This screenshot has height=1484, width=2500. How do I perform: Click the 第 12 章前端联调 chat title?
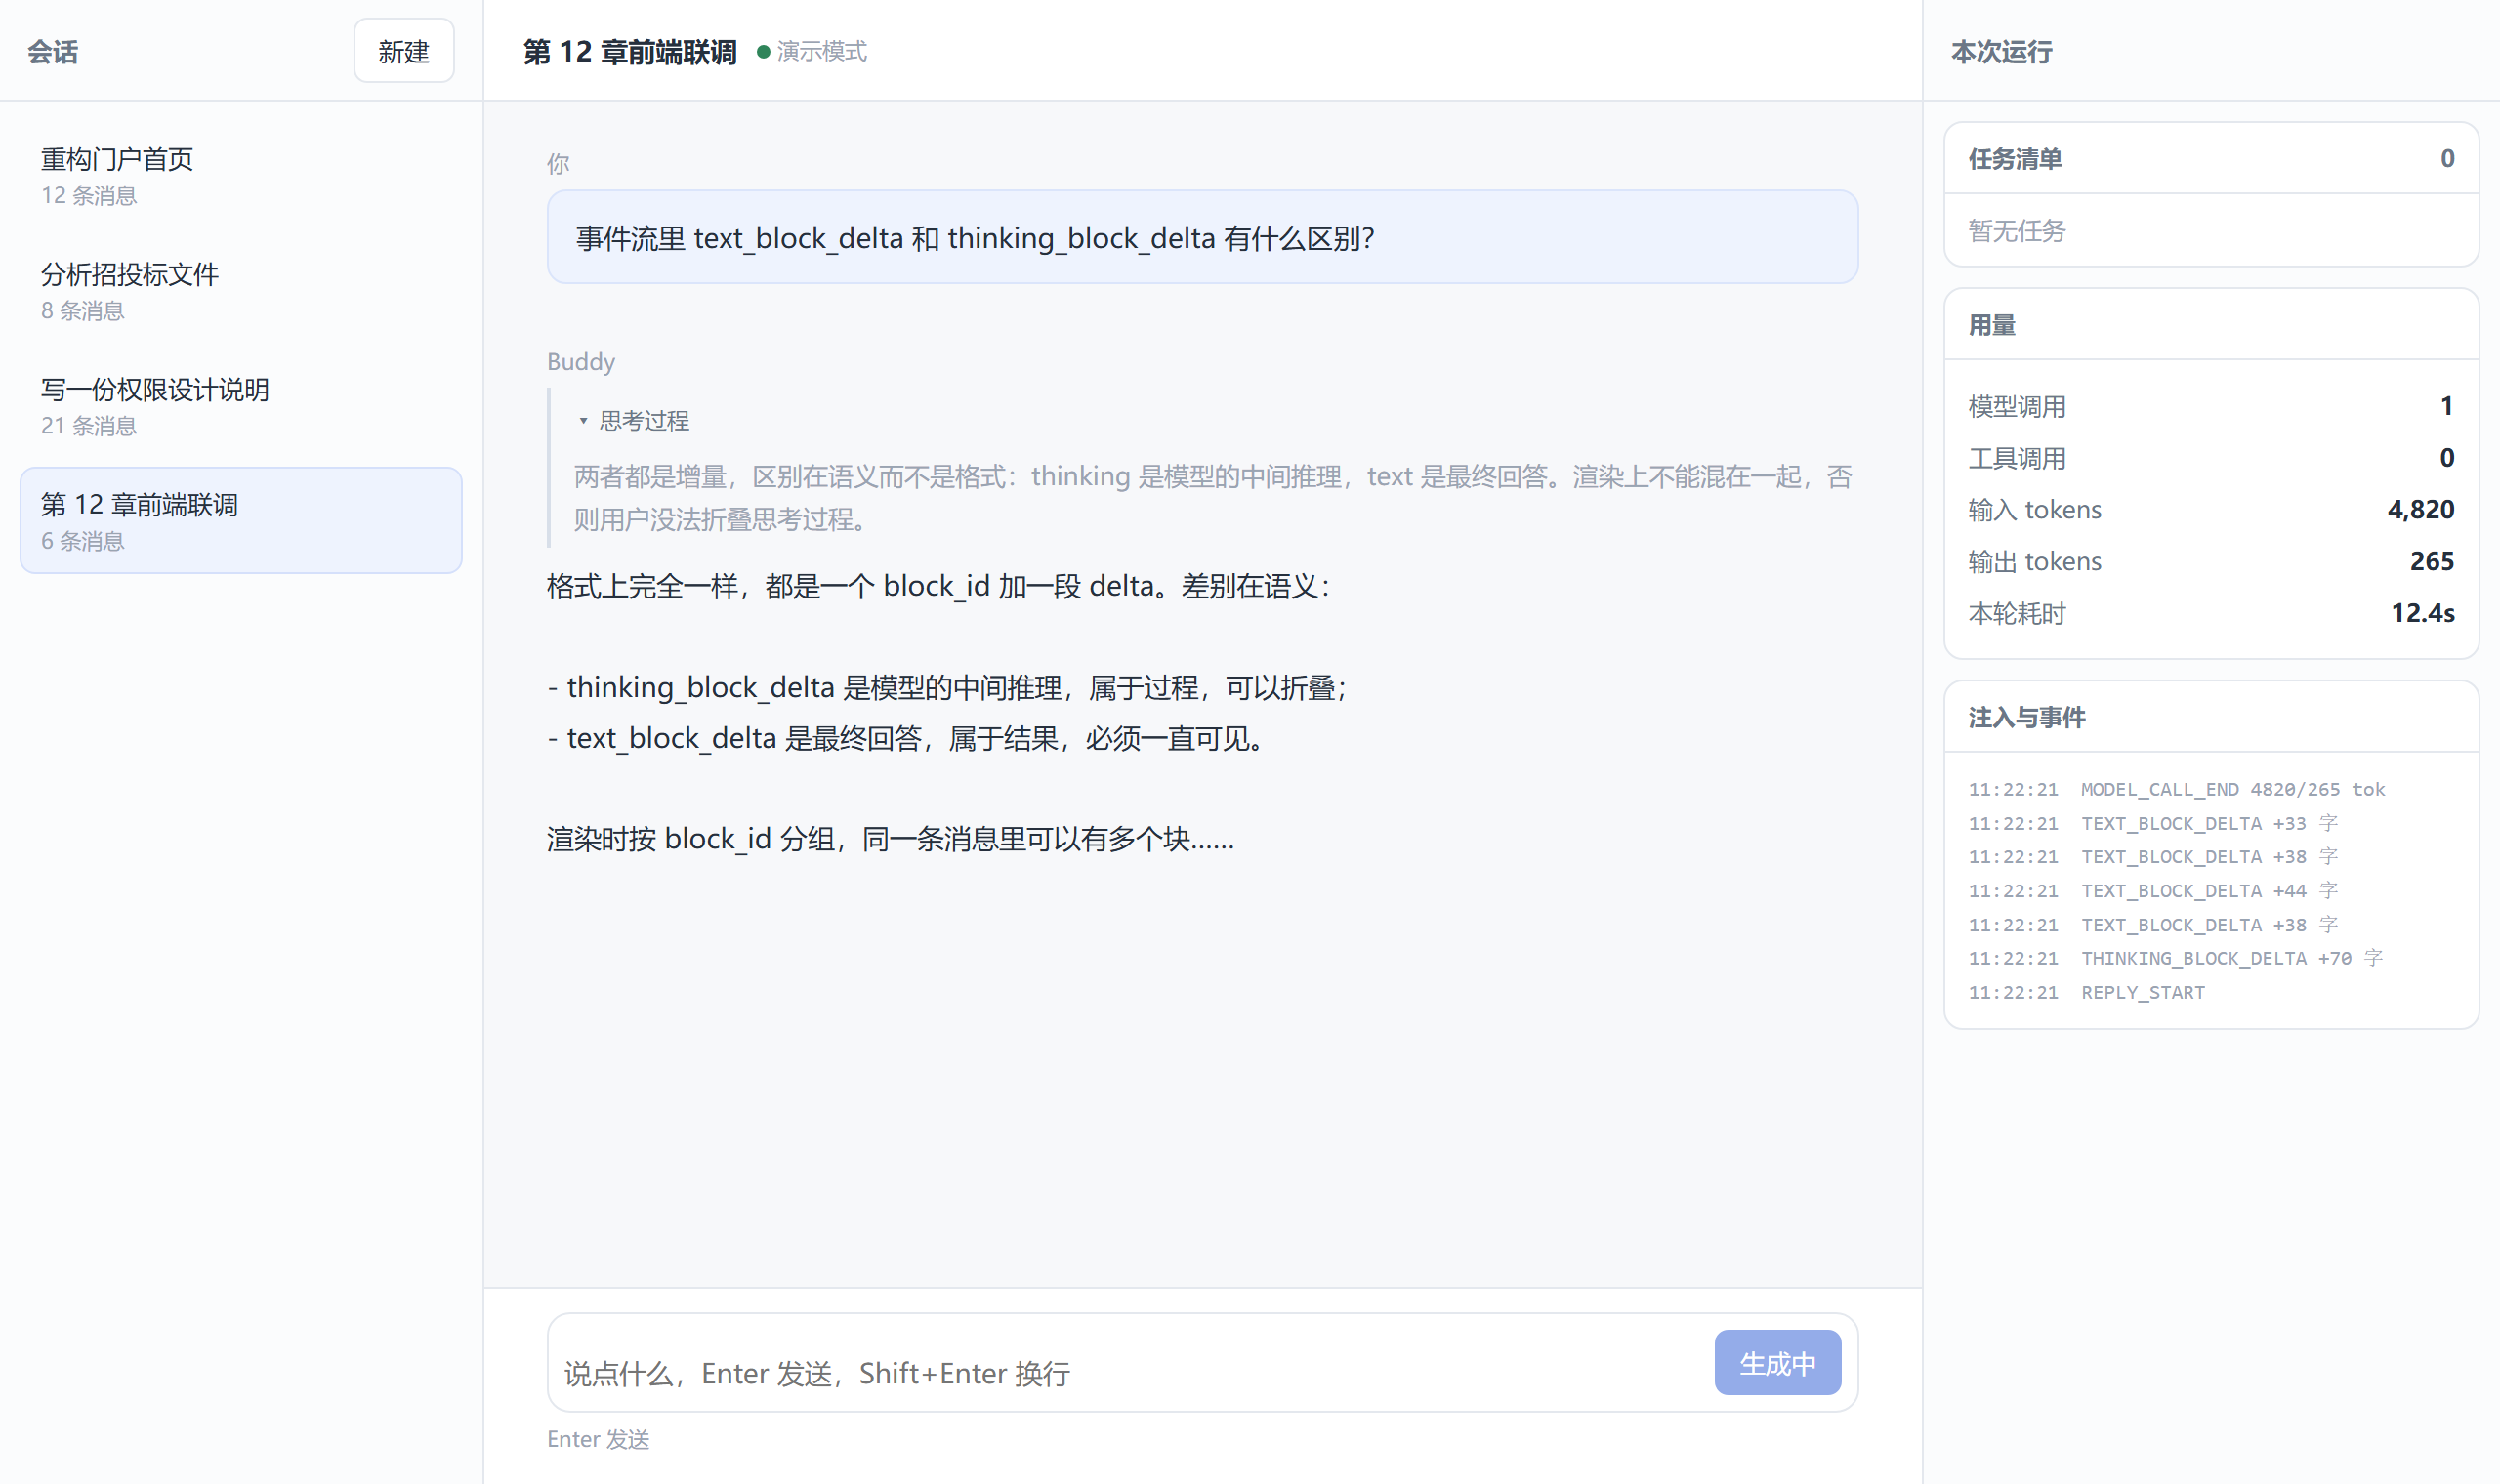630,52
